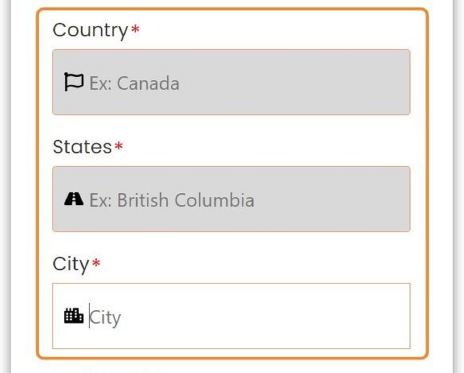Focus the Country input field

[231, 82]
